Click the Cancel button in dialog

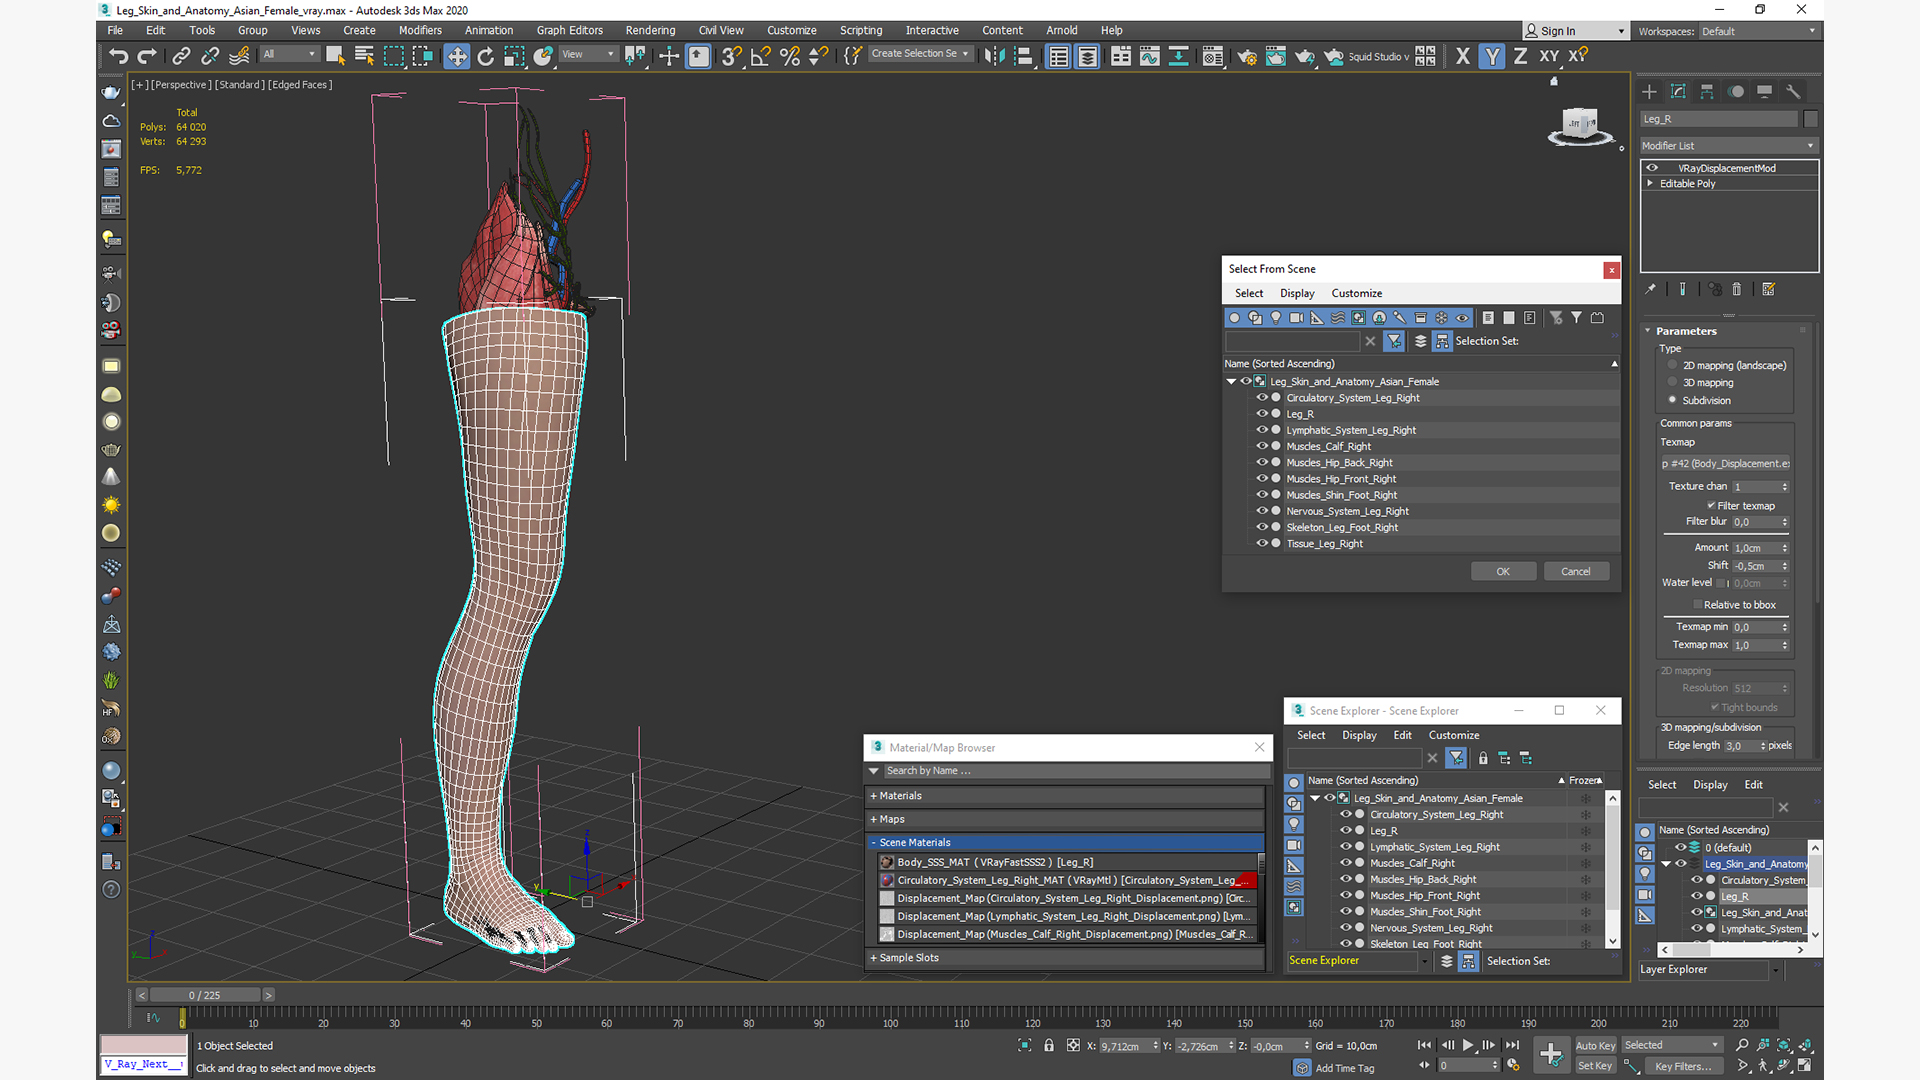pyautogui.click(x=1575, y=571)
